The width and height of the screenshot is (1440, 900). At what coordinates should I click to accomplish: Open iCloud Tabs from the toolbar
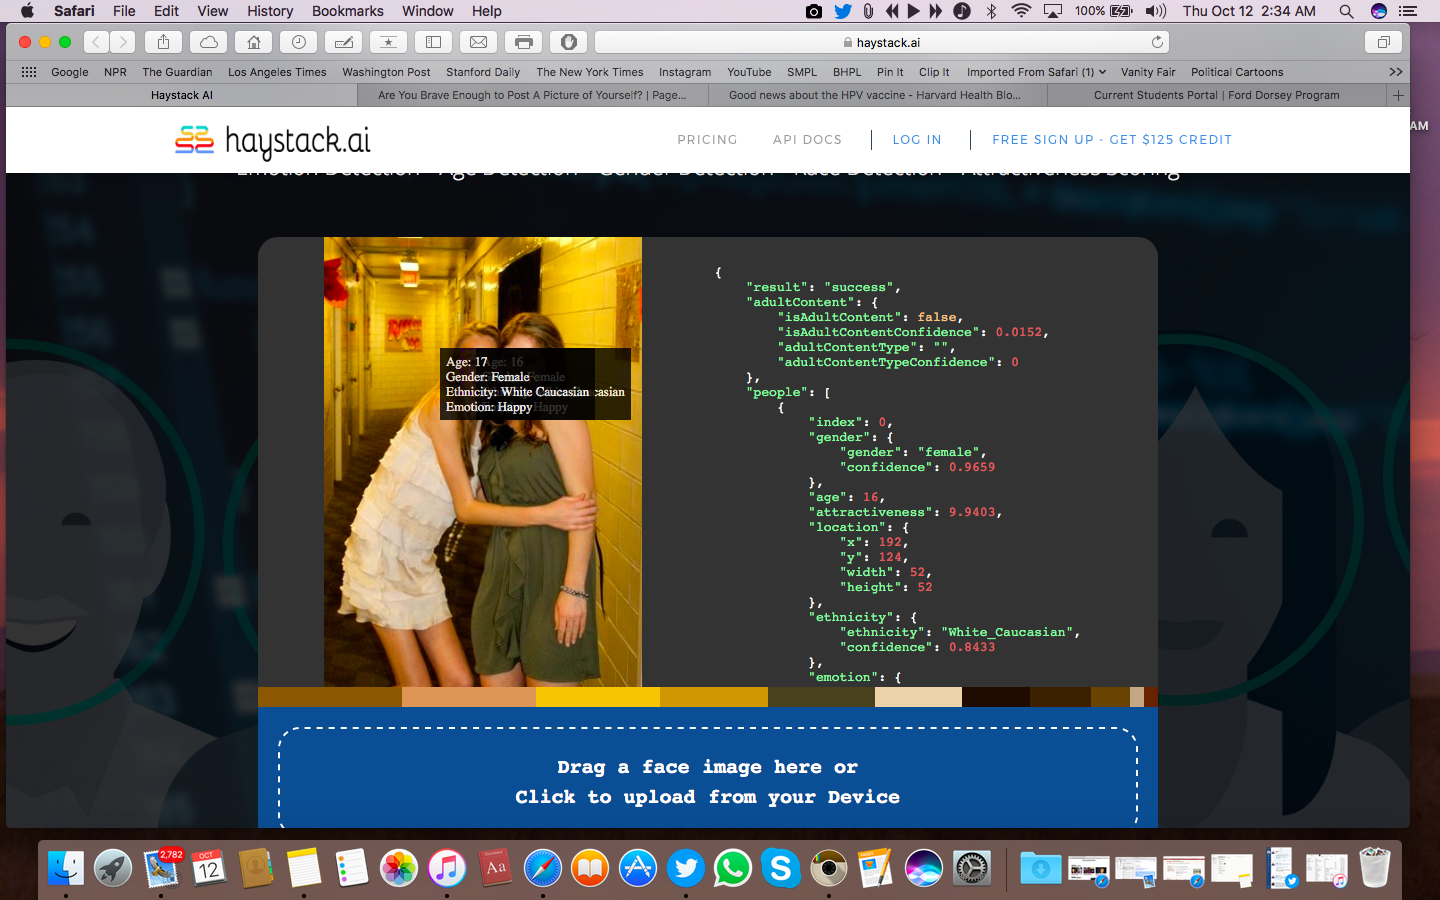tap(209, 42)
